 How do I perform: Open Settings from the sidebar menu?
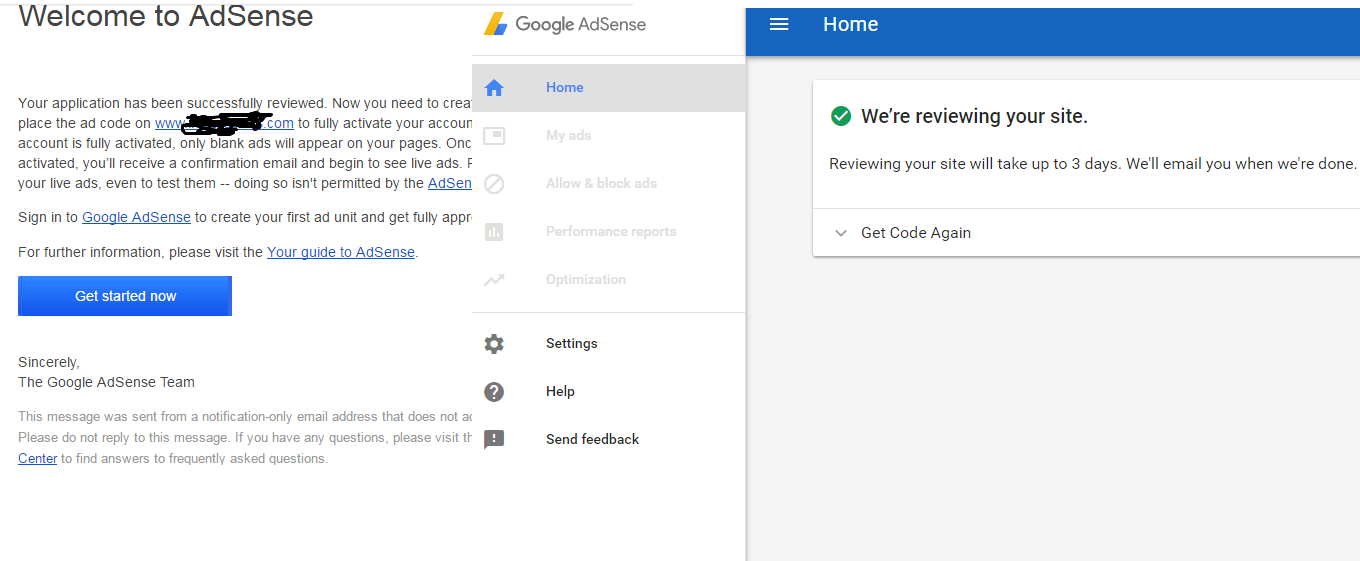(571, 344)
